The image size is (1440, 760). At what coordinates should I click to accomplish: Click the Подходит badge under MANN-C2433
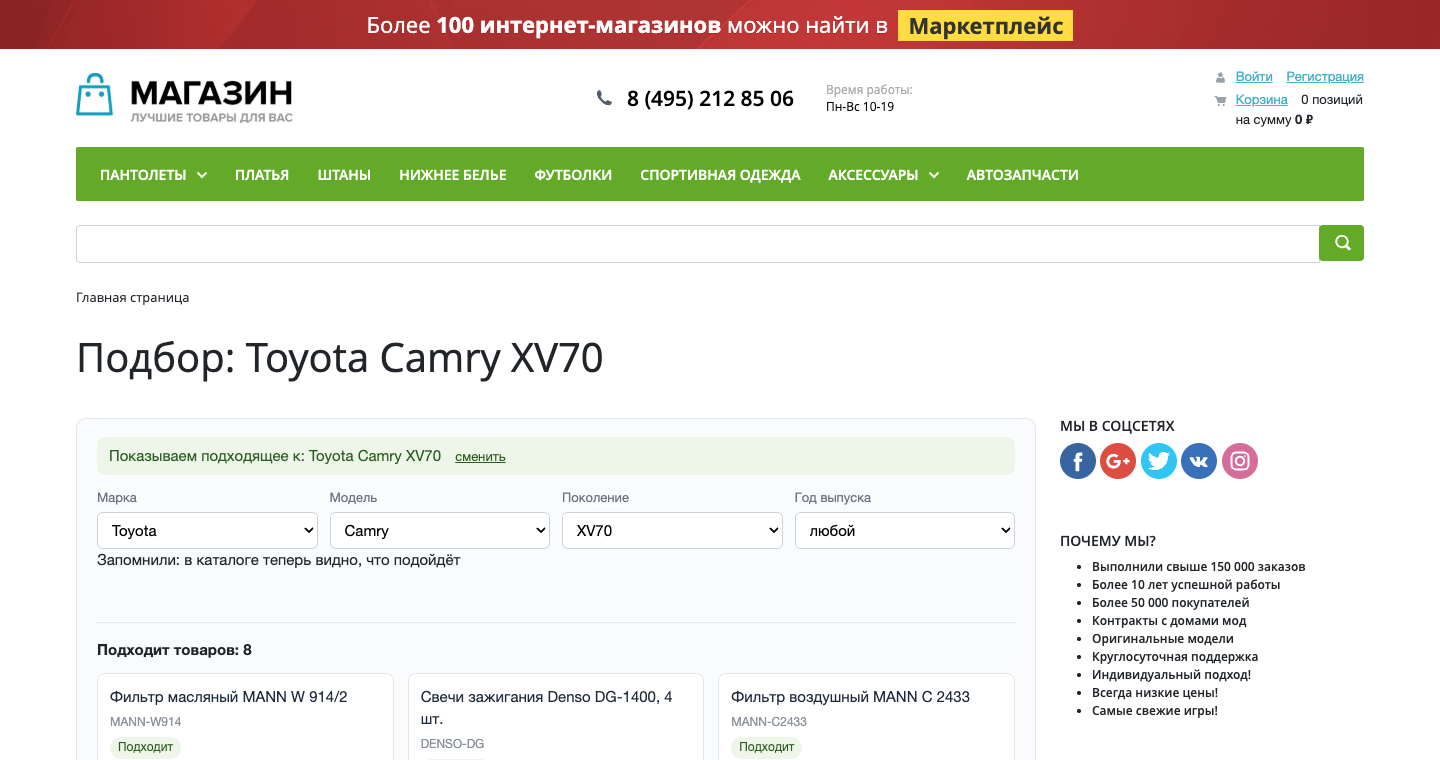coord(766,747)
